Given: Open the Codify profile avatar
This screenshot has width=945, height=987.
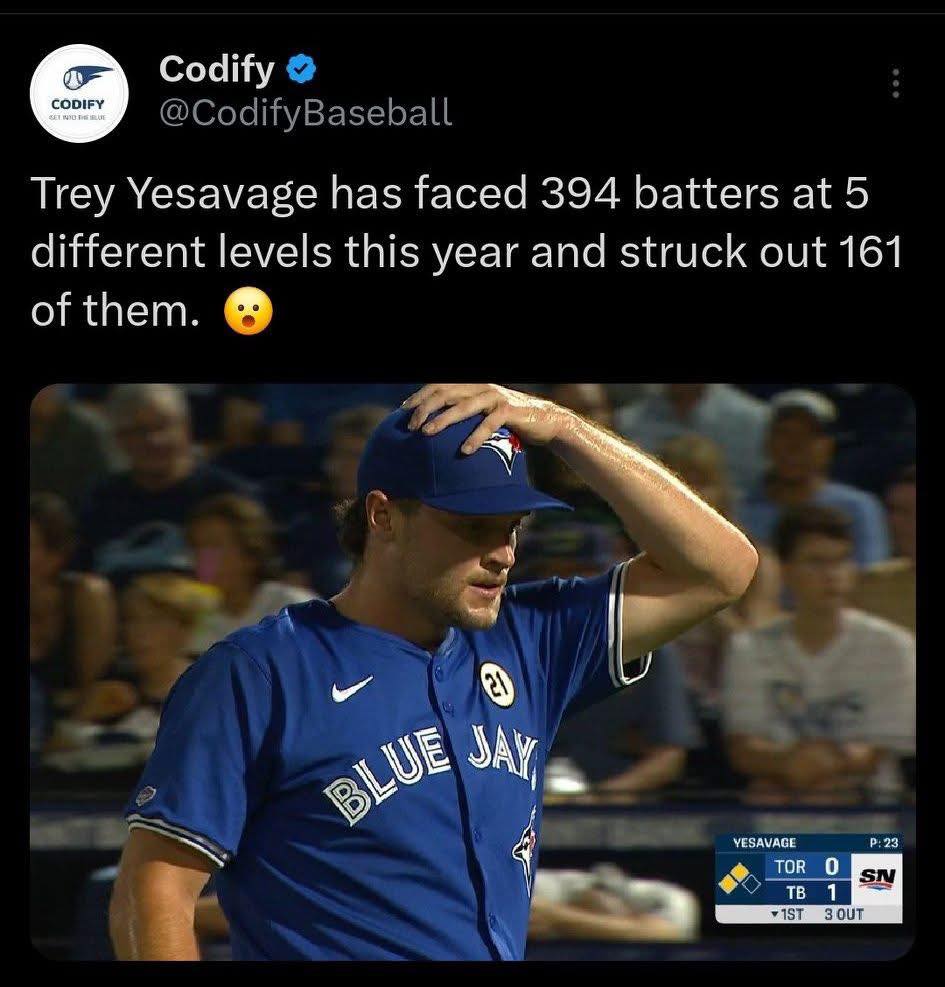Looking at the screenshot, I should (79, 93).
